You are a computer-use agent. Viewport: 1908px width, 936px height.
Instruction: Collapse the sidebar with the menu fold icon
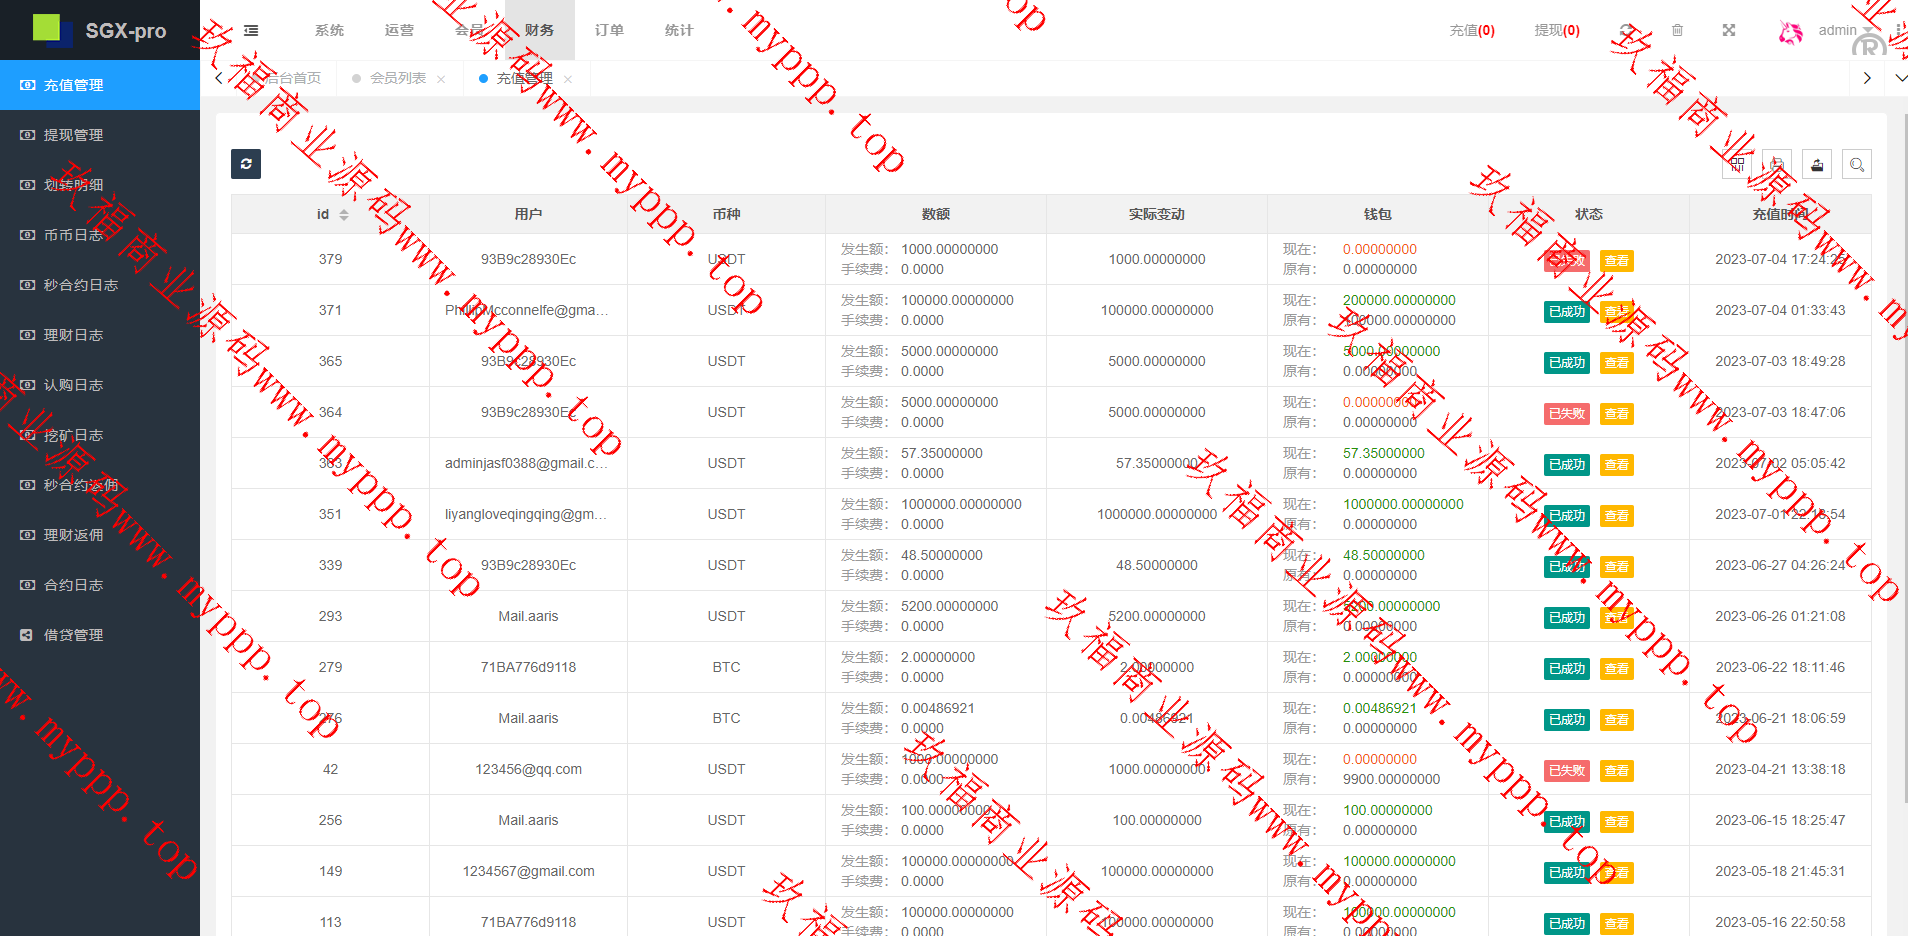[x=251, y=31]
